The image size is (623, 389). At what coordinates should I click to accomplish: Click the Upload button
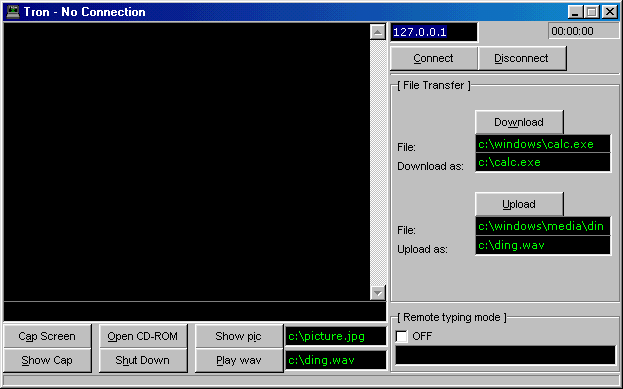pos(519,204)
